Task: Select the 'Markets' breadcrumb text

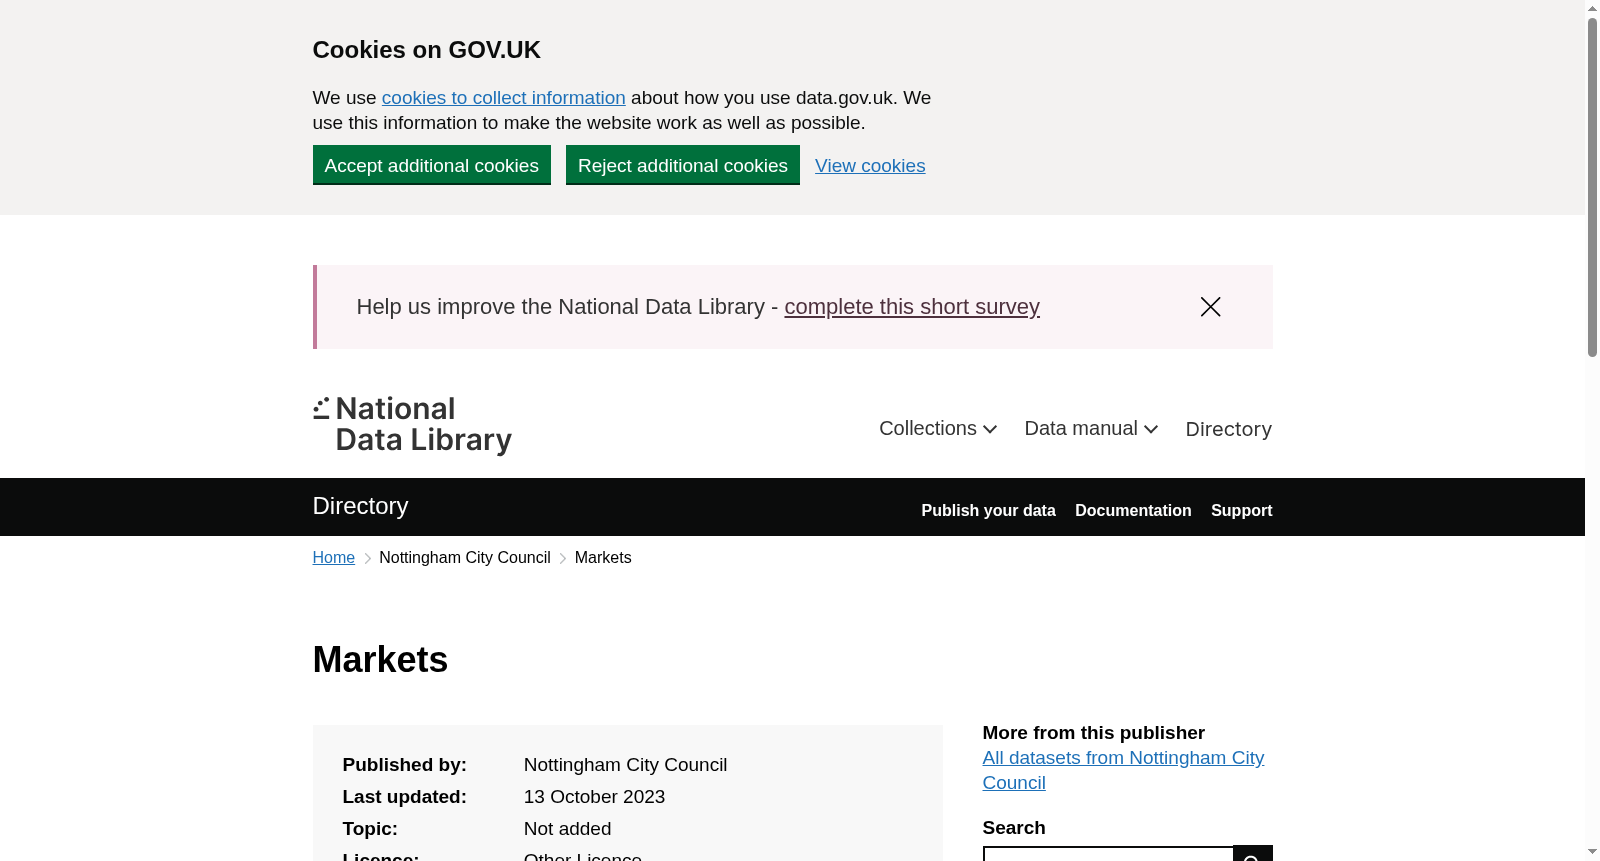Action: pyautogui.click(x=603, y=558)
